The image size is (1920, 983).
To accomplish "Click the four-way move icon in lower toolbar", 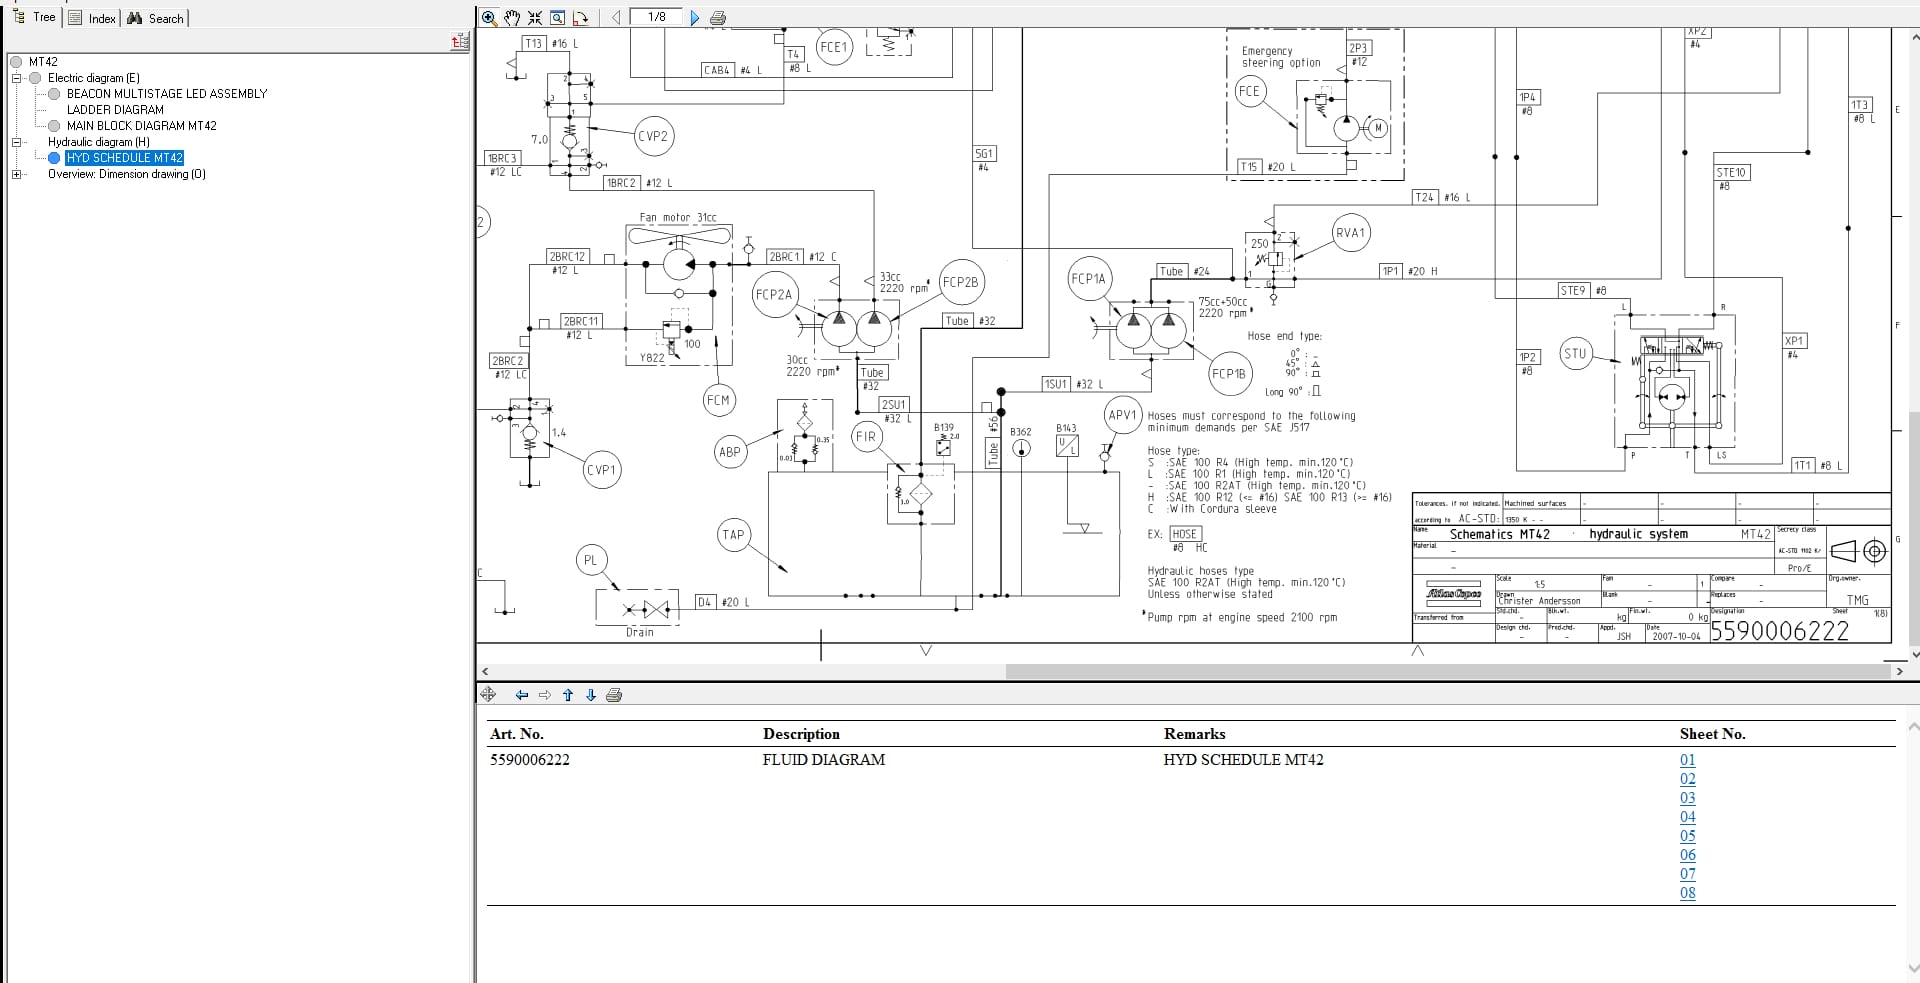I will point(488,694).
